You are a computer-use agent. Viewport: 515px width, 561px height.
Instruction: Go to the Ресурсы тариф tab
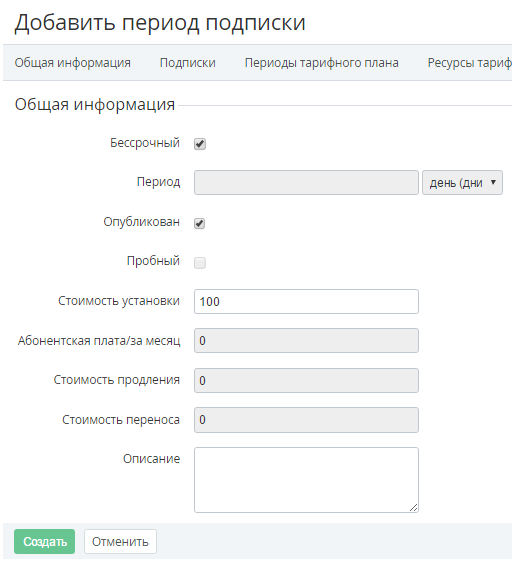click(470, 63)
